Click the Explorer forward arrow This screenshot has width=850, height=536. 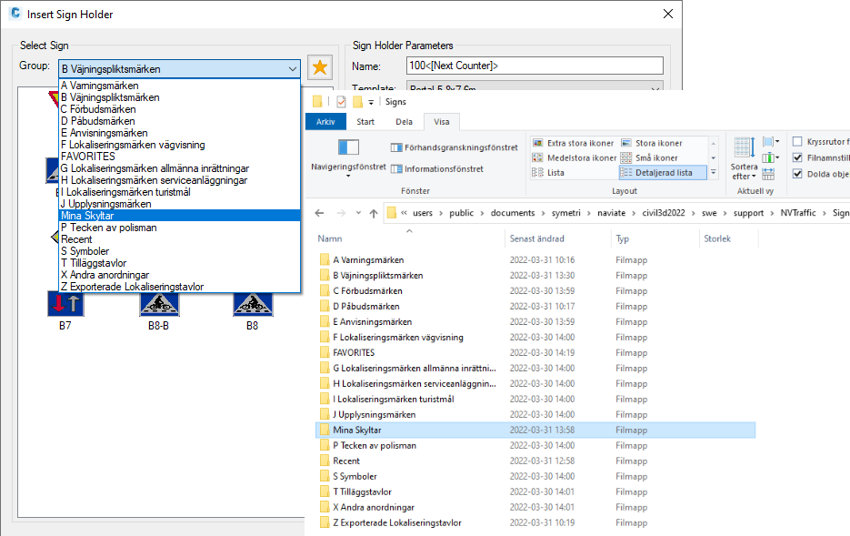click(x=341, y=213)
